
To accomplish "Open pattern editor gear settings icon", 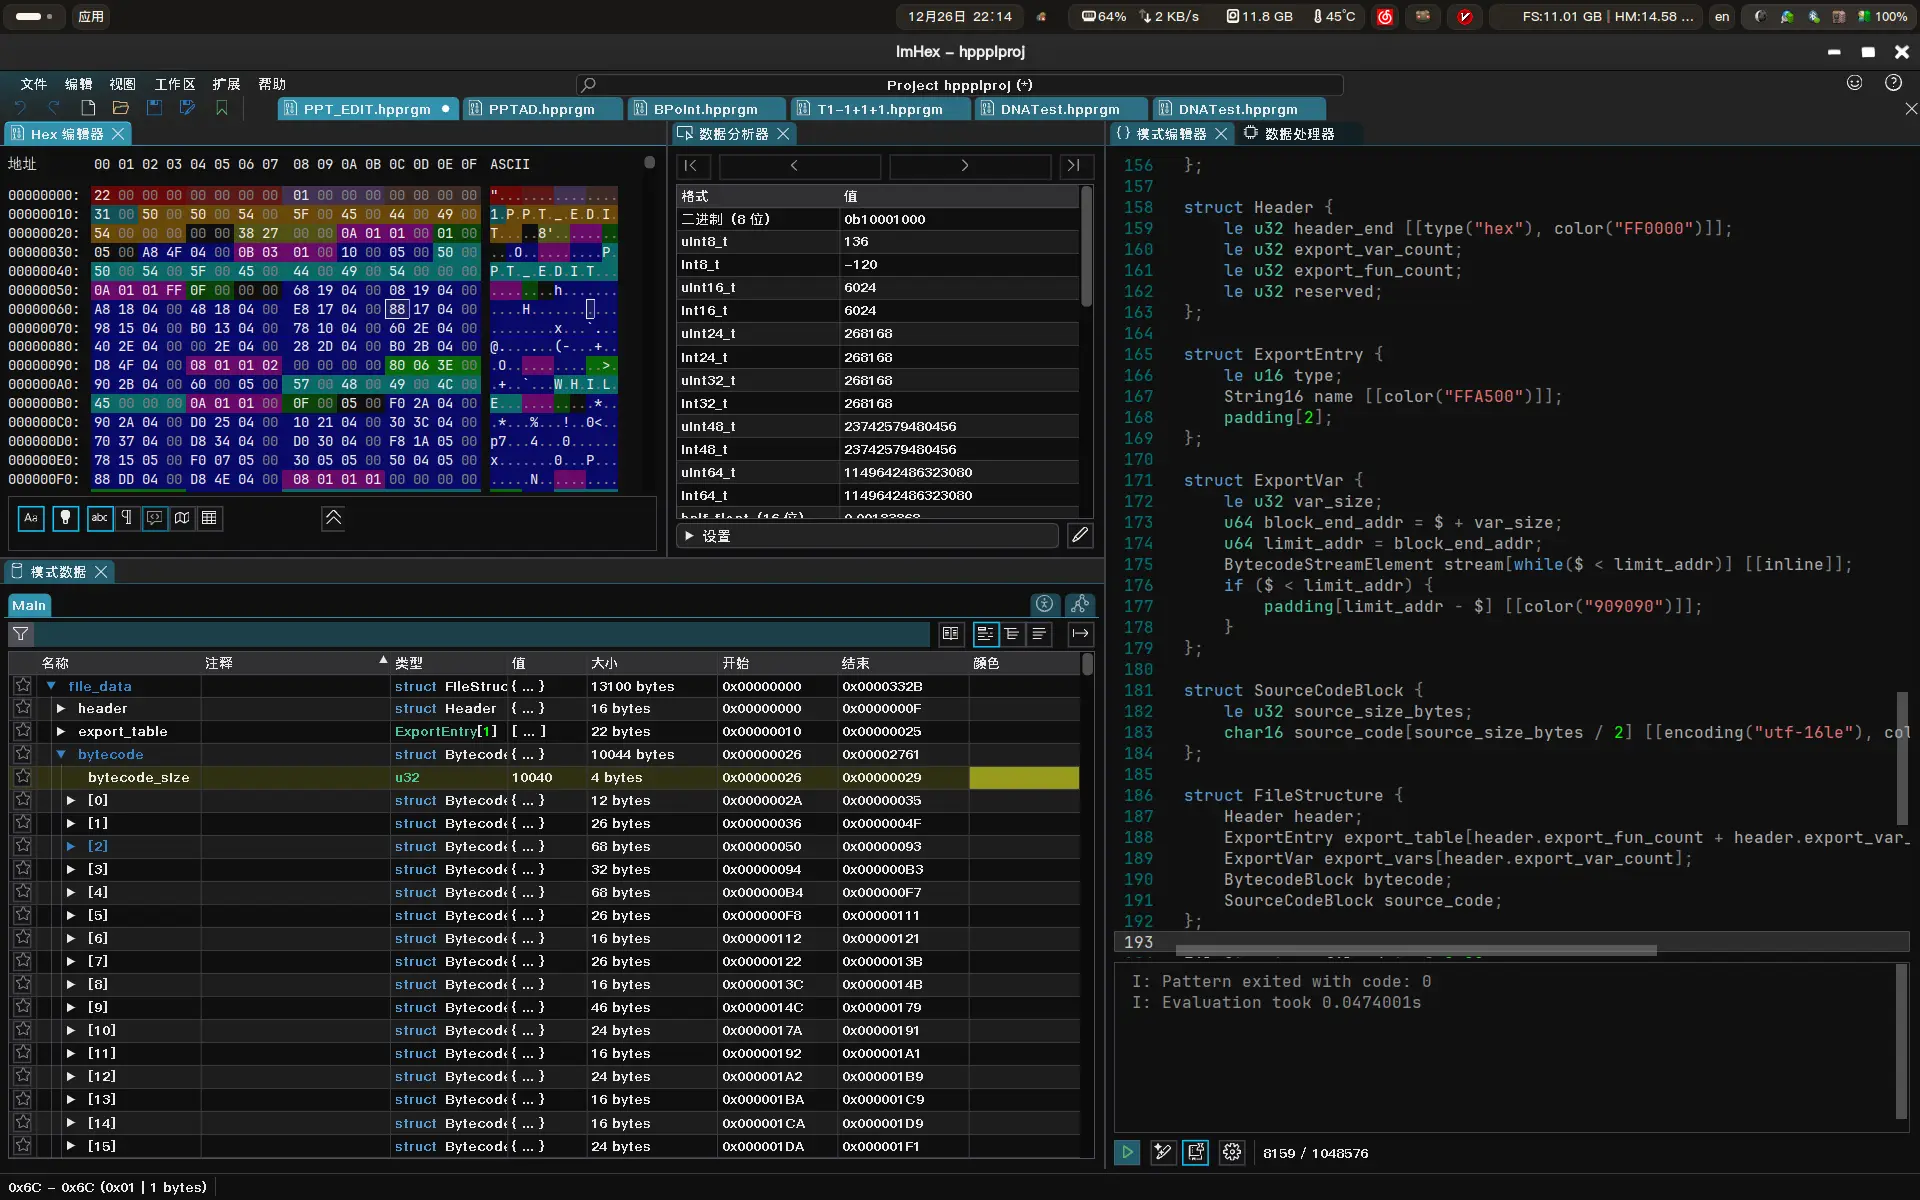I will (1232, 1152).
